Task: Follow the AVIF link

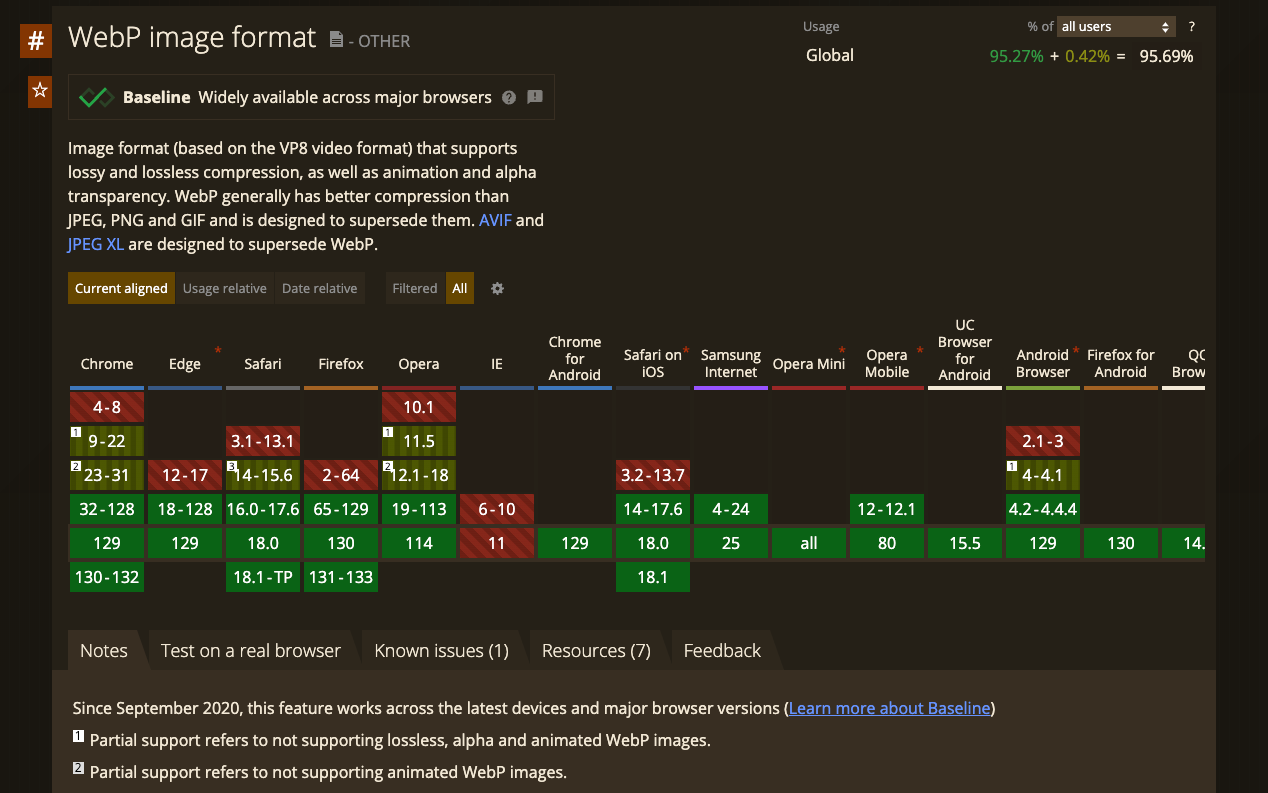Action: click(x=495, y=220)
